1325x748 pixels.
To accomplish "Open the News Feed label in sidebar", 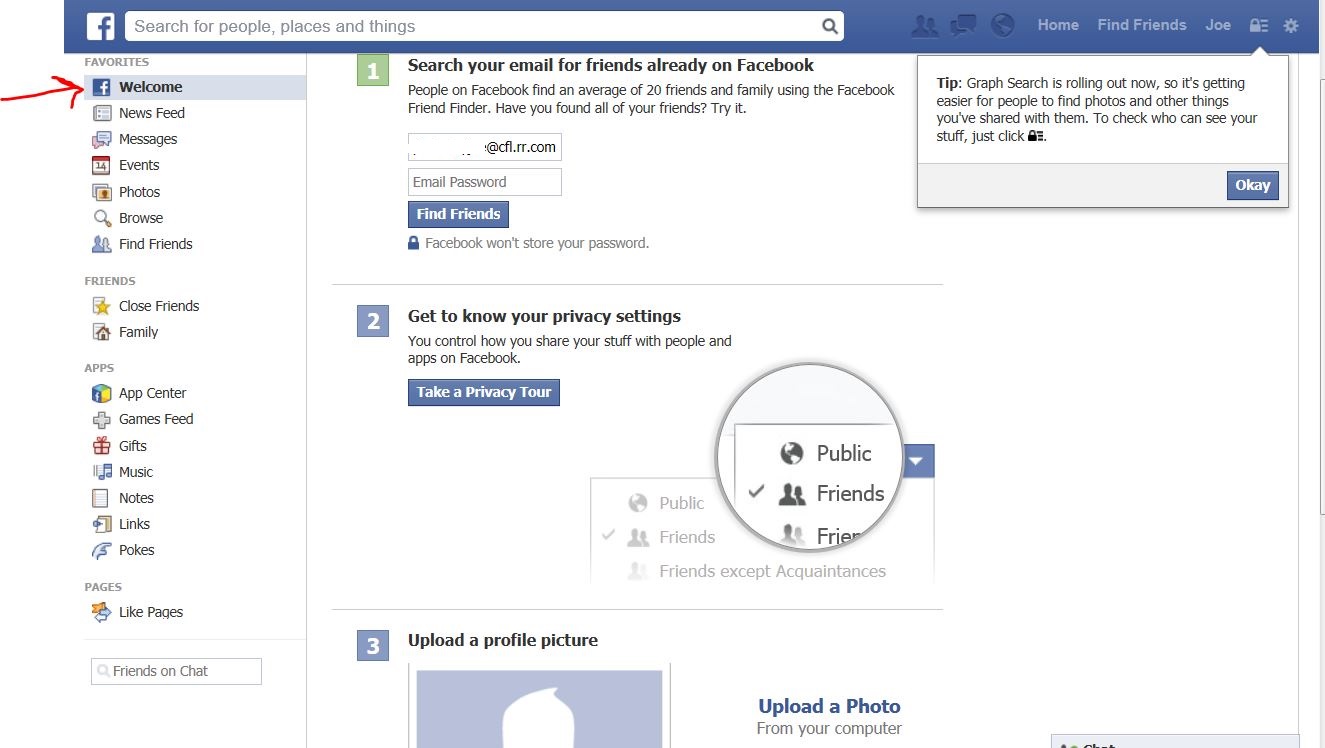I will click(152, 113).
